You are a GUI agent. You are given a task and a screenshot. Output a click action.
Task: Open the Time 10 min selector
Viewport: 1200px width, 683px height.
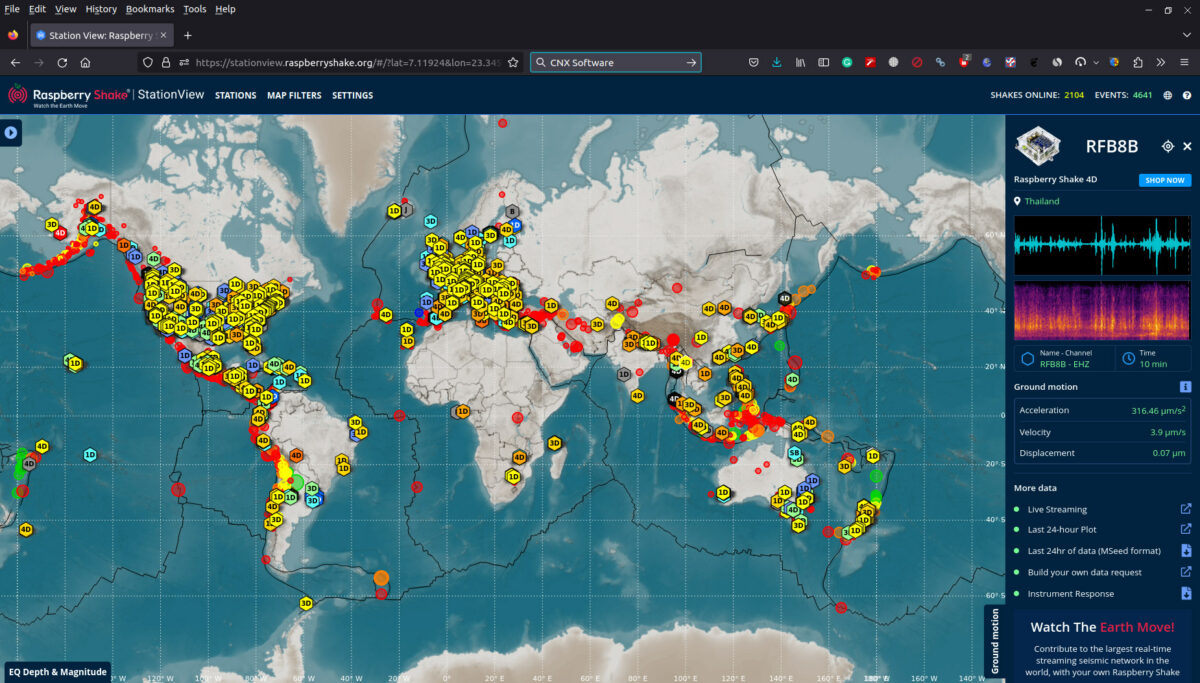1154,359
